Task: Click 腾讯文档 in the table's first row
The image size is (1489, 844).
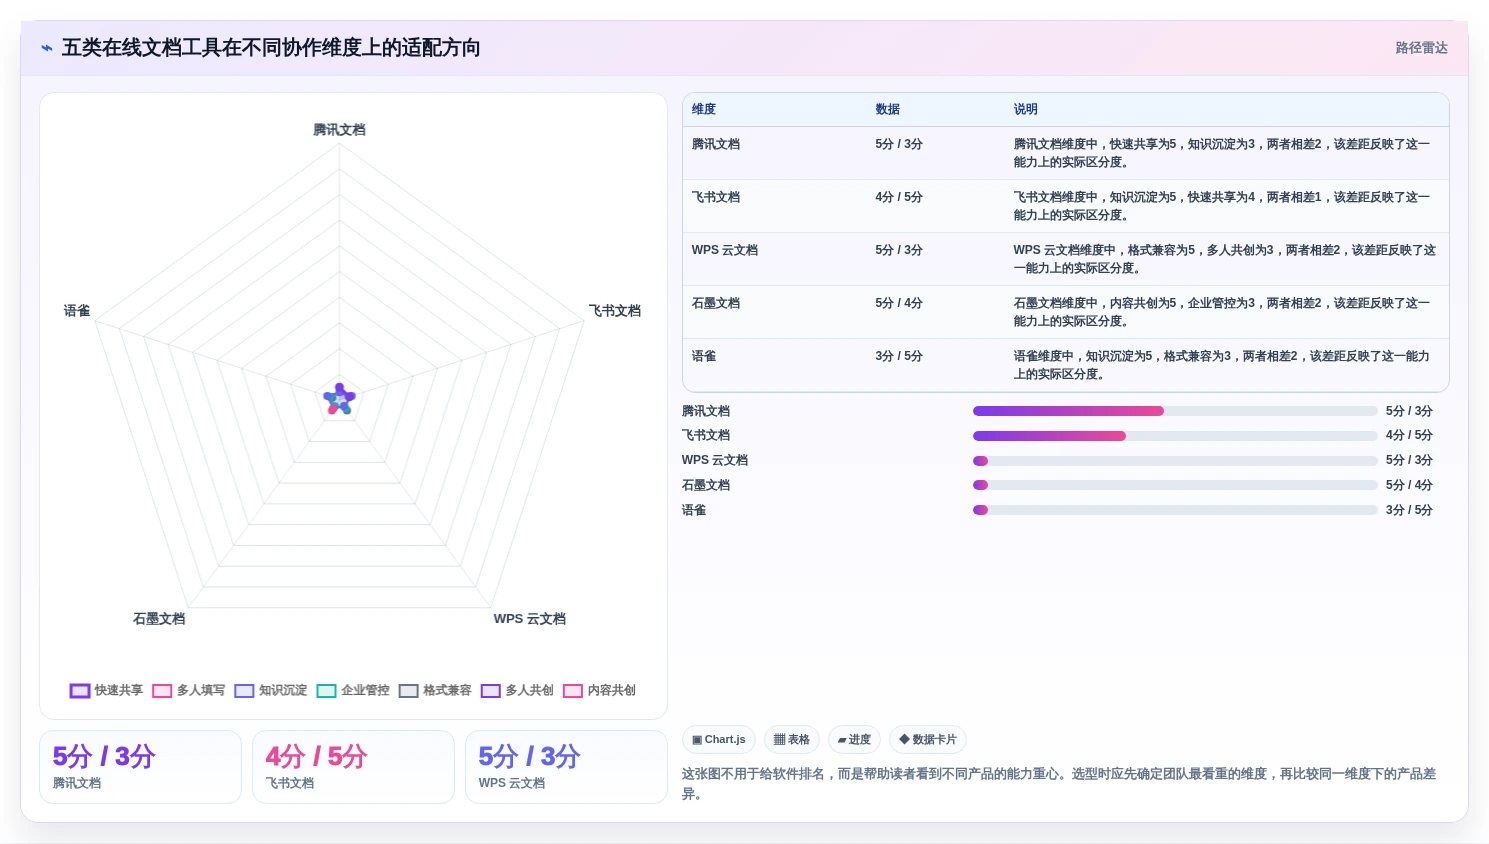Action: pyautogui.click(x=716, y=145)
